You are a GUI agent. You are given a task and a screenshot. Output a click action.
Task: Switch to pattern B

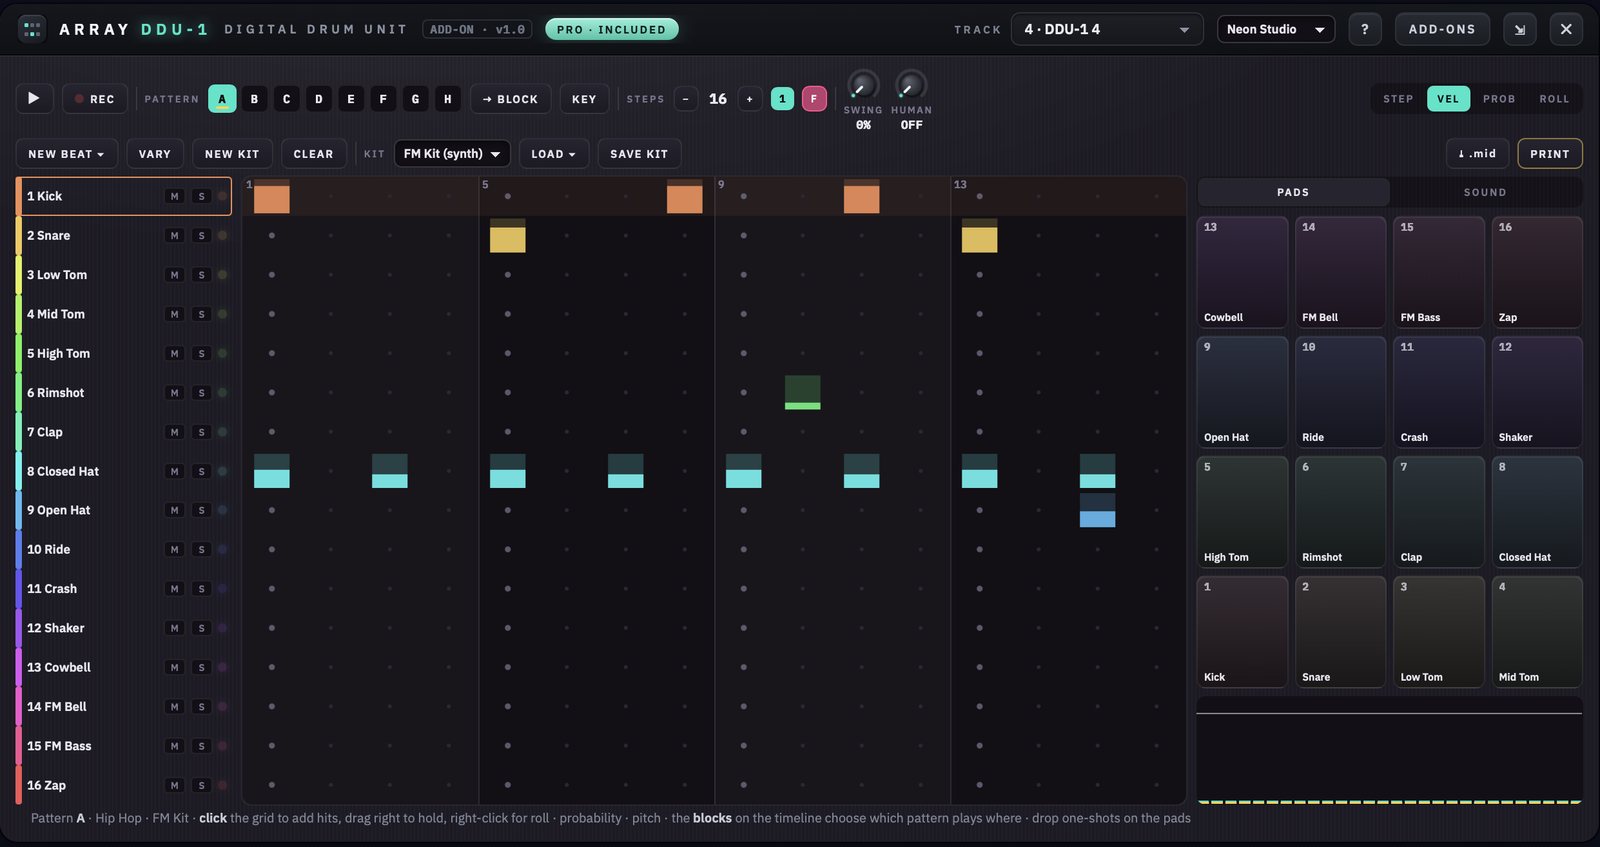[x=255, y=99]
